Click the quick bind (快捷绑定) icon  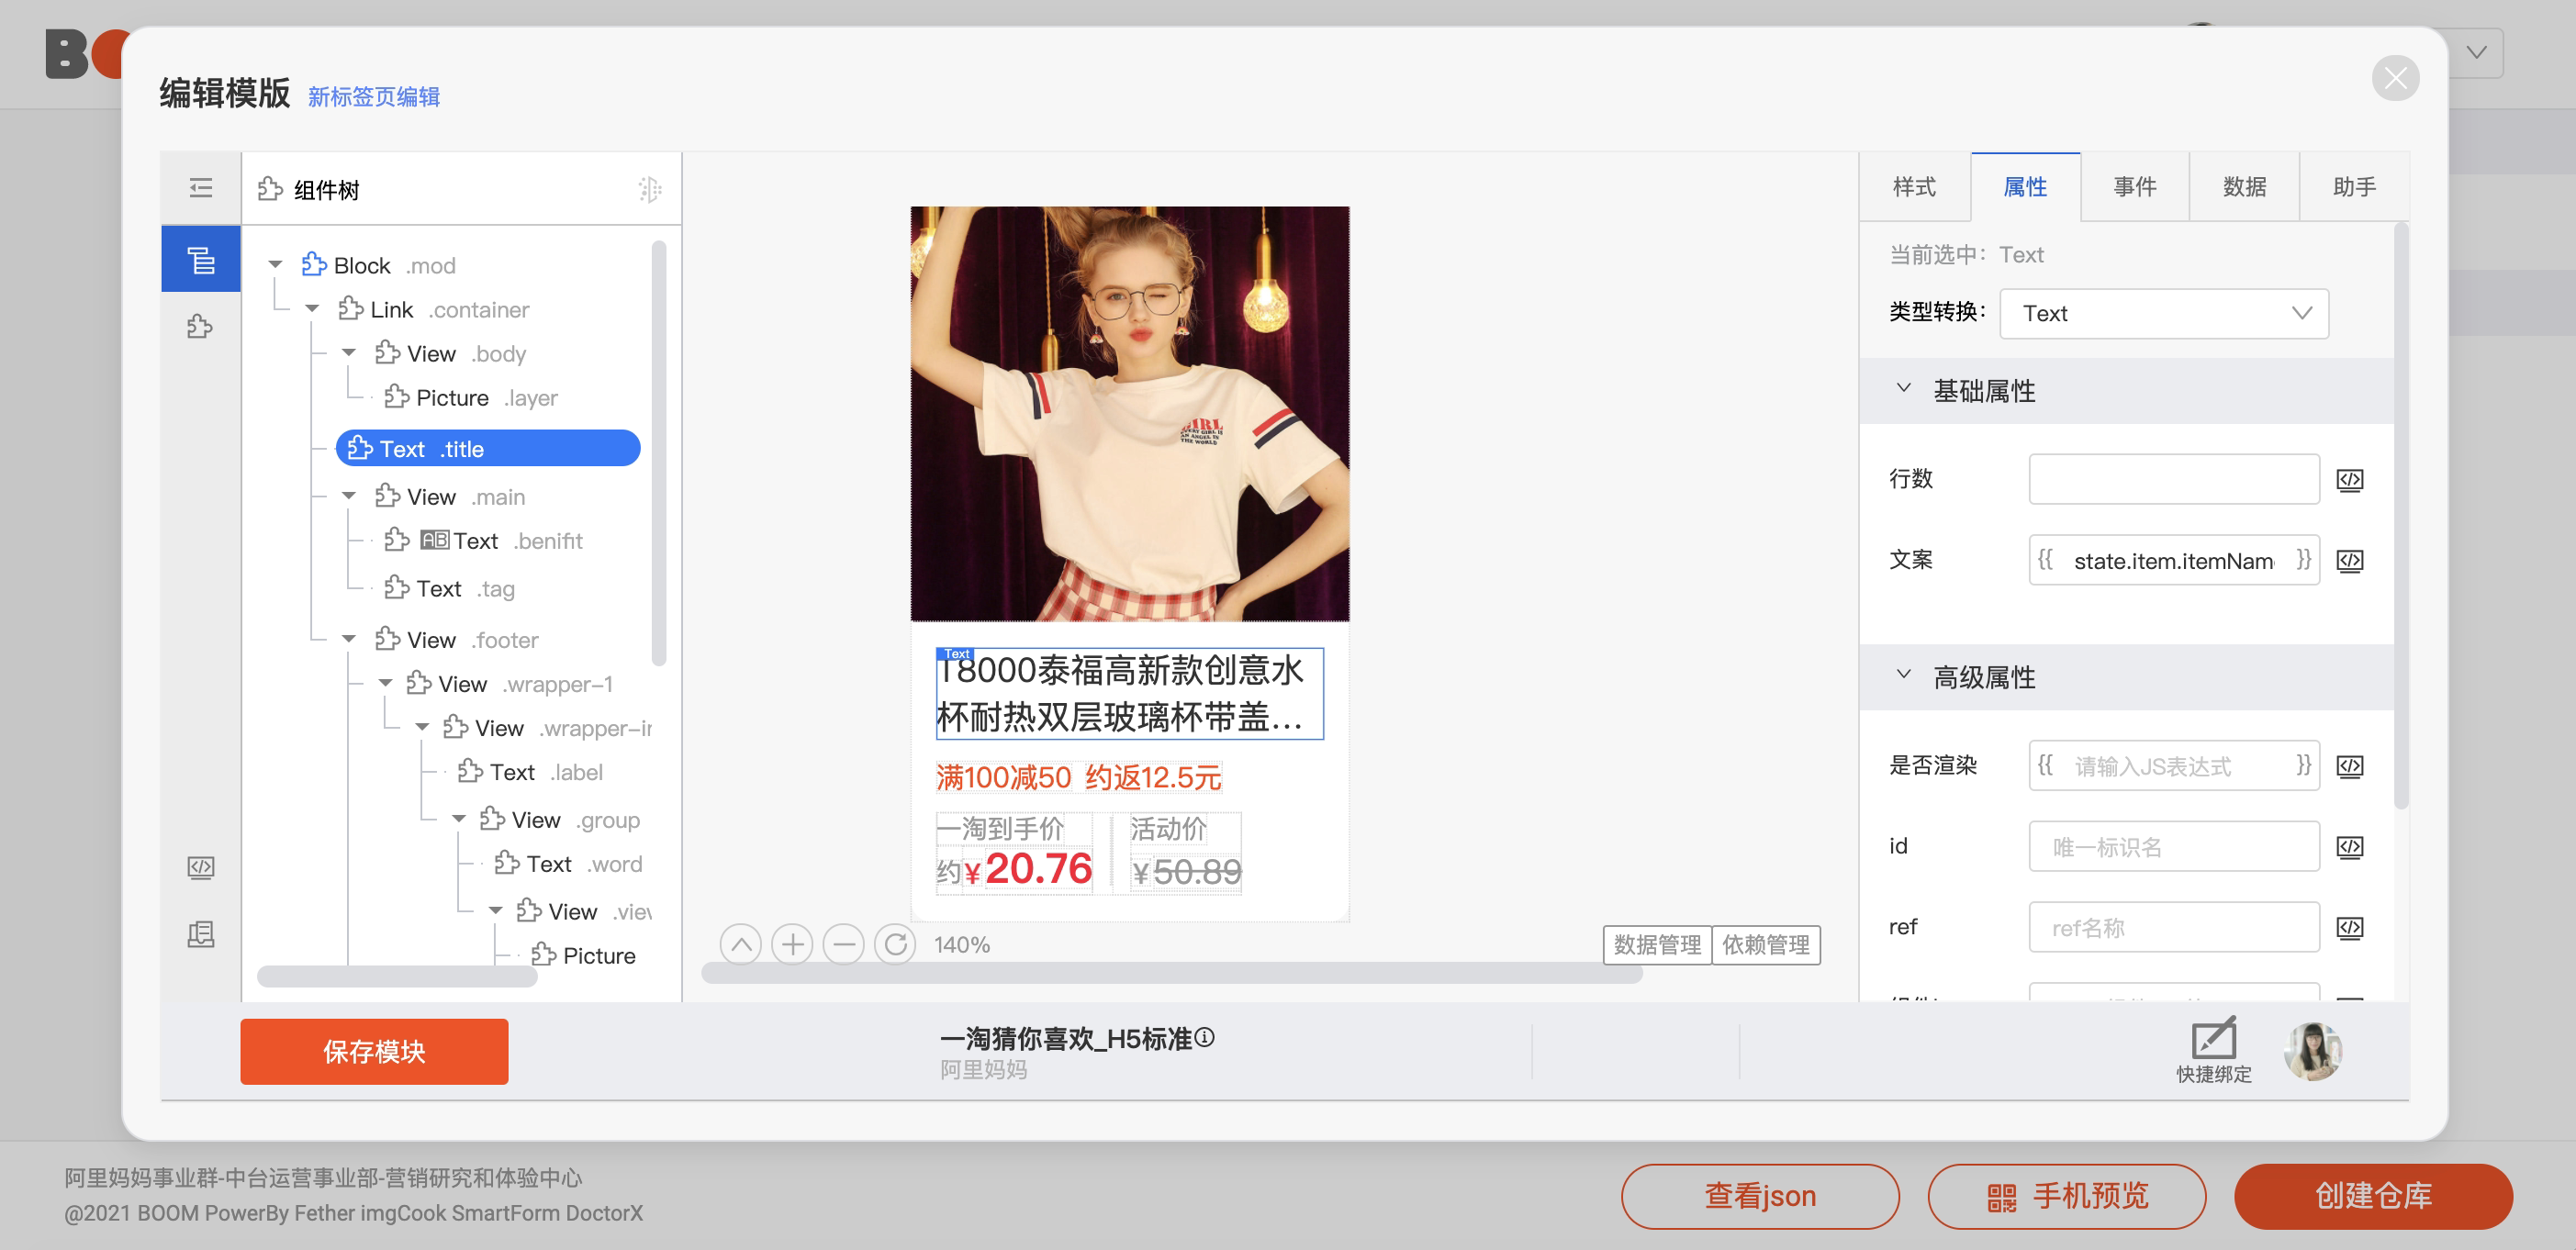tap(2213, 1040)
